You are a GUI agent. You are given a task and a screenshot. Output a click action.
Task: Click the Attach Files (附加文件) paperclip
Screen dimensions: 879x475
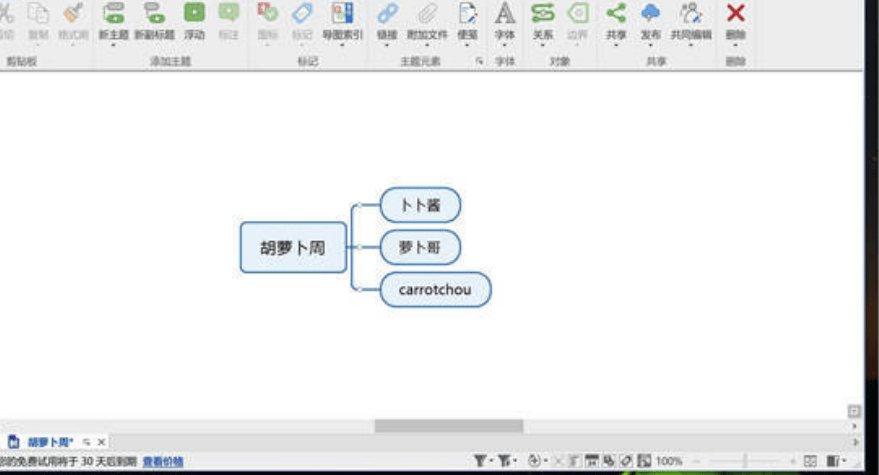pos(427,12)
